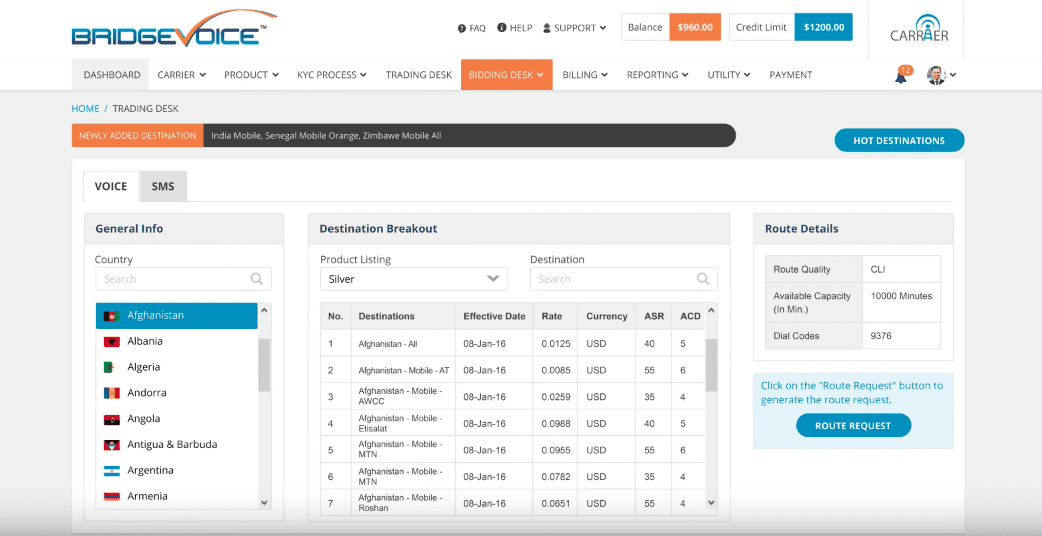Open the user profile avatar menu

coord(938,75)
